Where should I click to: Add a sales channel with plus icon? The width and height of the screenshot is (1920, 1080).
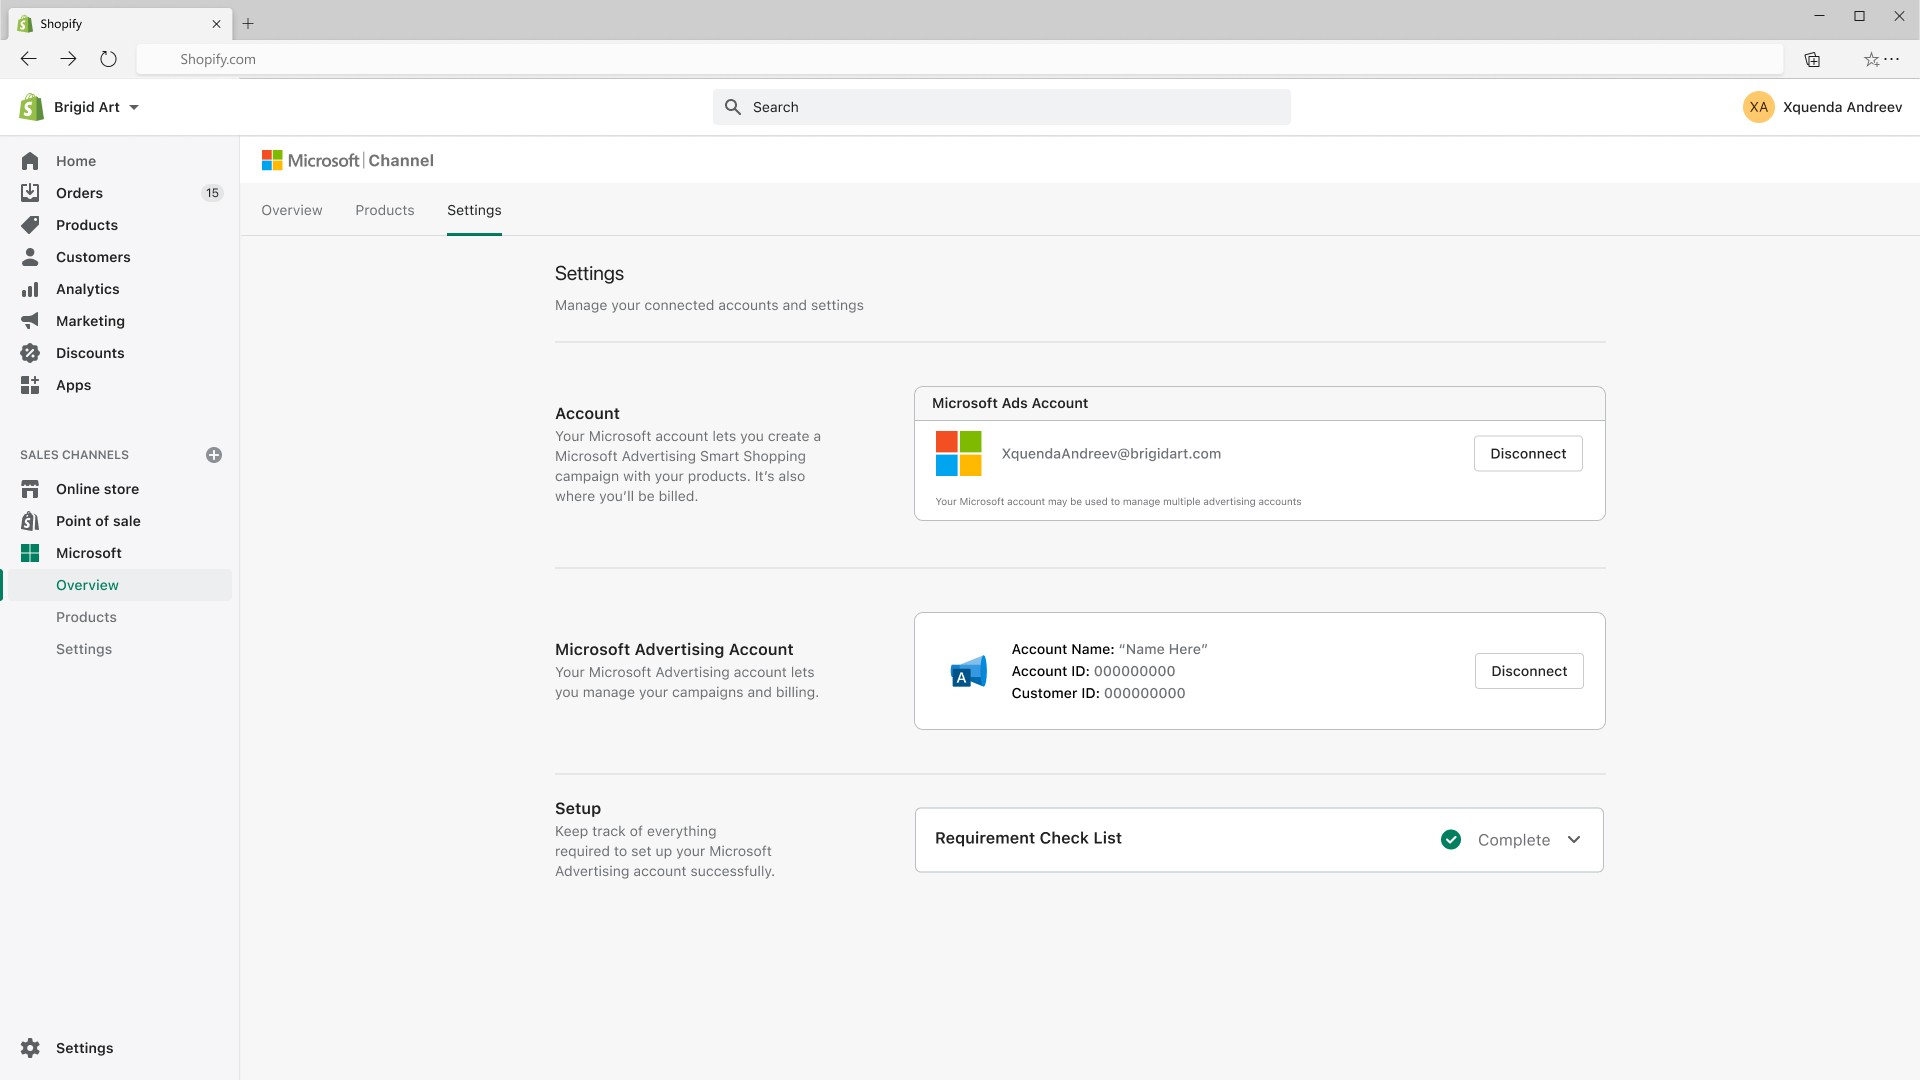click(214, 455)
